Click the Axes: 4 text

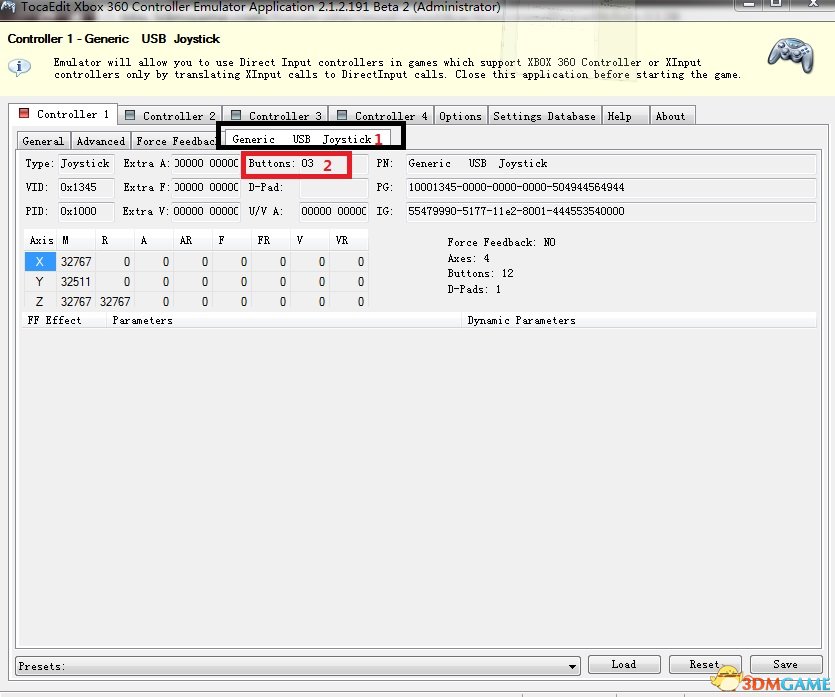pos(468,258)
